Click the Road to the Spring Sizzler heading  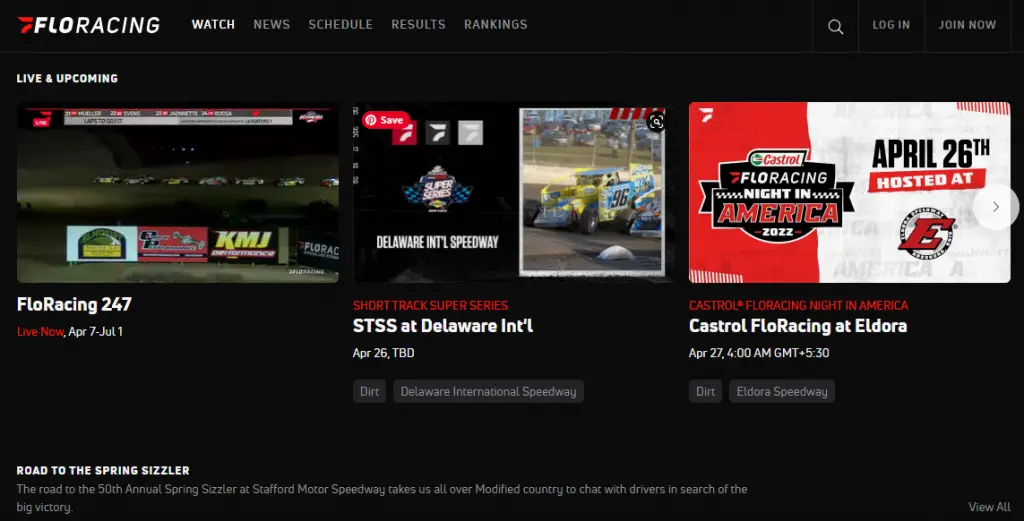pos(103,470)
